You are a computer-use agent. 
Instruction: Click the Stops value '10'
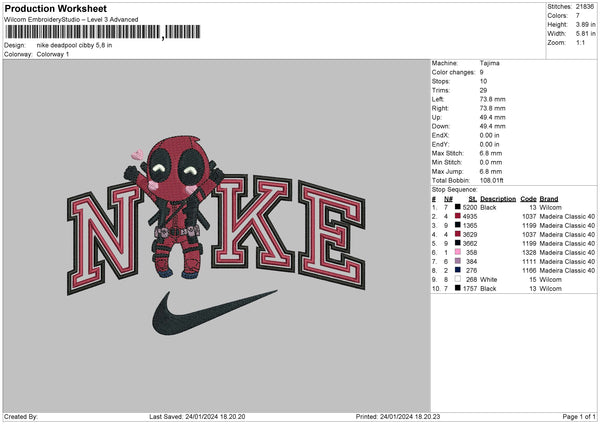(483, 81)
